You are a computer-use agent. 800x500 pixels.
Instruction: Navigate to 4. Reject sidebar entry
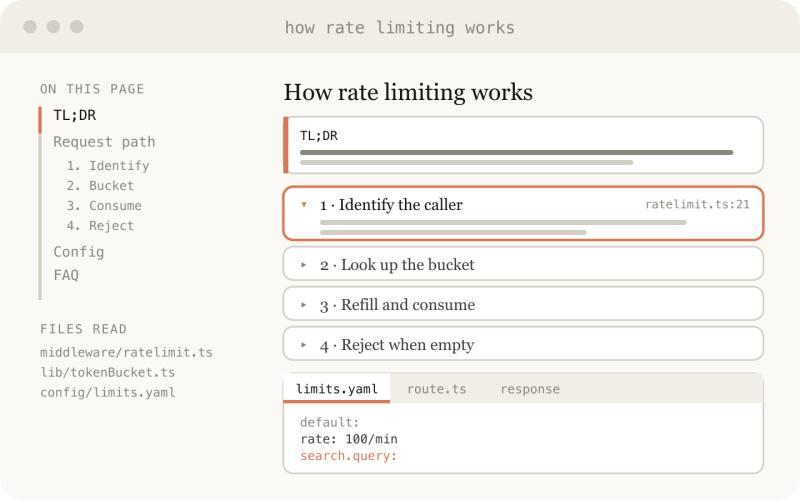point(100,226)
